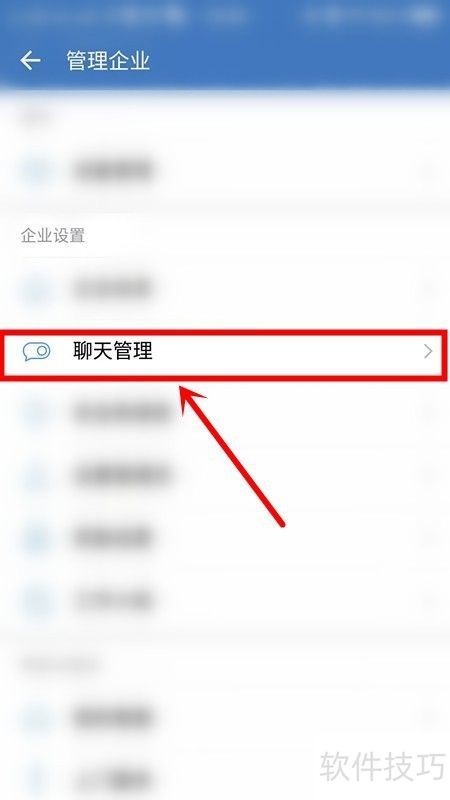Tap the icon of the fourth row below 聊天管理
This screenshot has height=800, width=450.
pos(37,601)
